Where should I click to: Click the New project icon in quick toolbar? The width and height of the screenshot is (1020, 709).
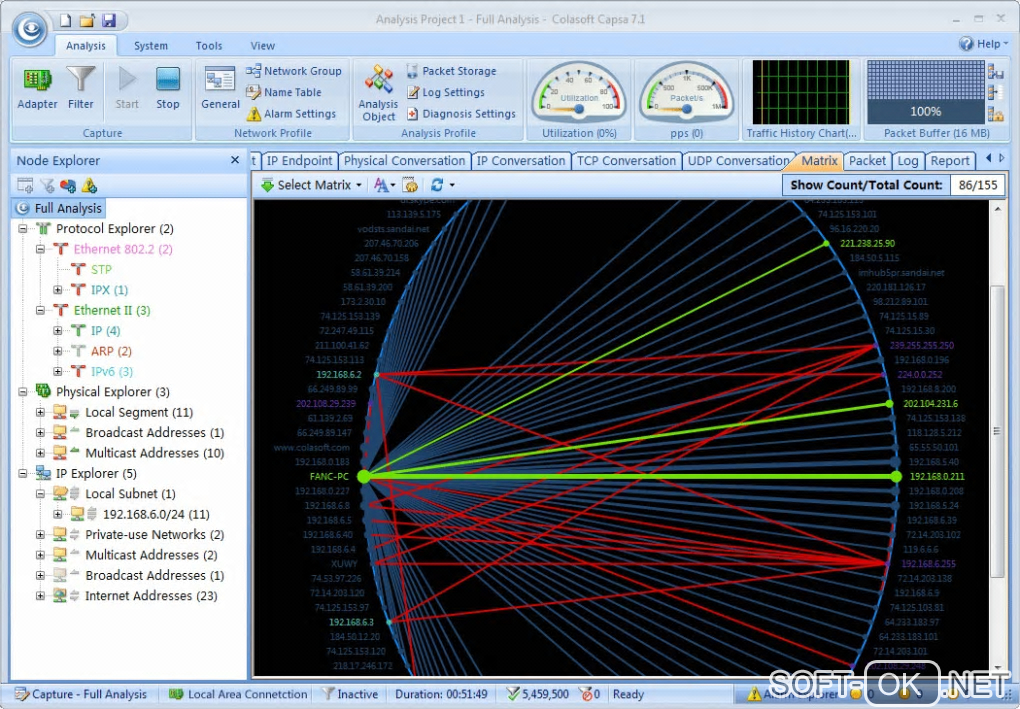[x=65, y=20]
